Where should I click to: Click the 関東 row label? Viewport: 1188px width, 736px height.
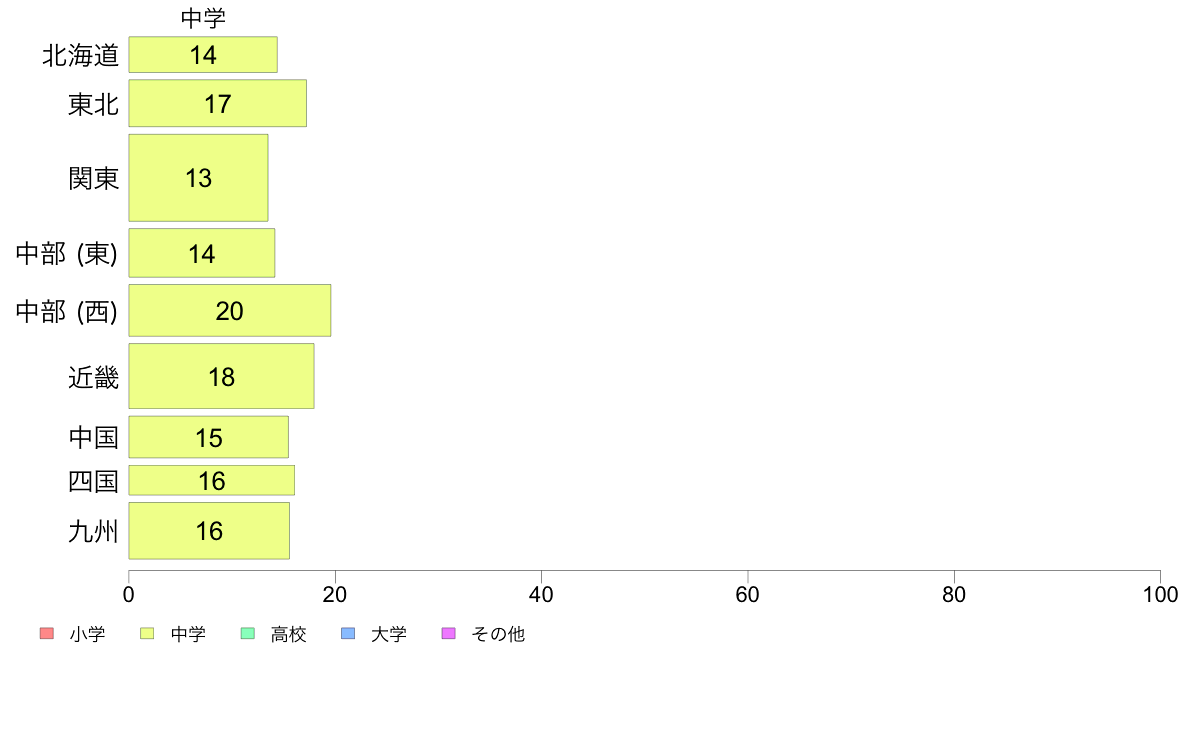click(x=94, y=179)
